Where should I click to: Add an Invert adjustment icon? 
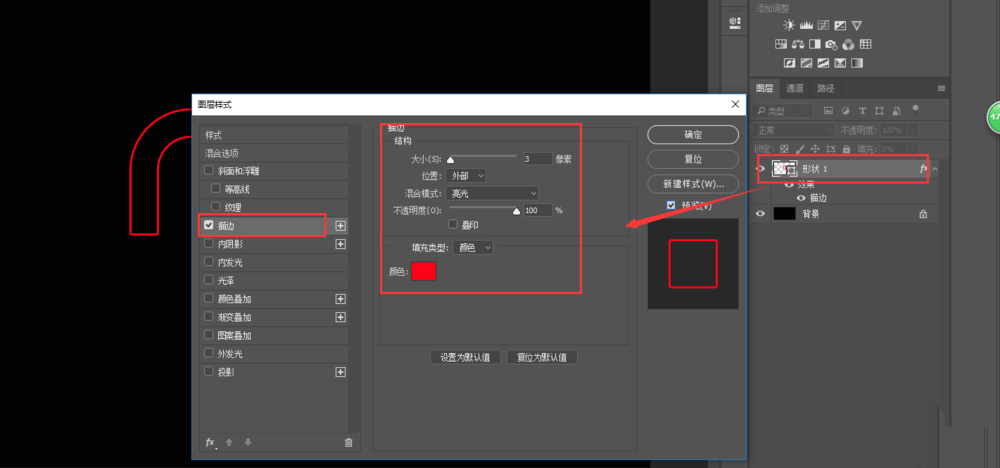point(790,62)
